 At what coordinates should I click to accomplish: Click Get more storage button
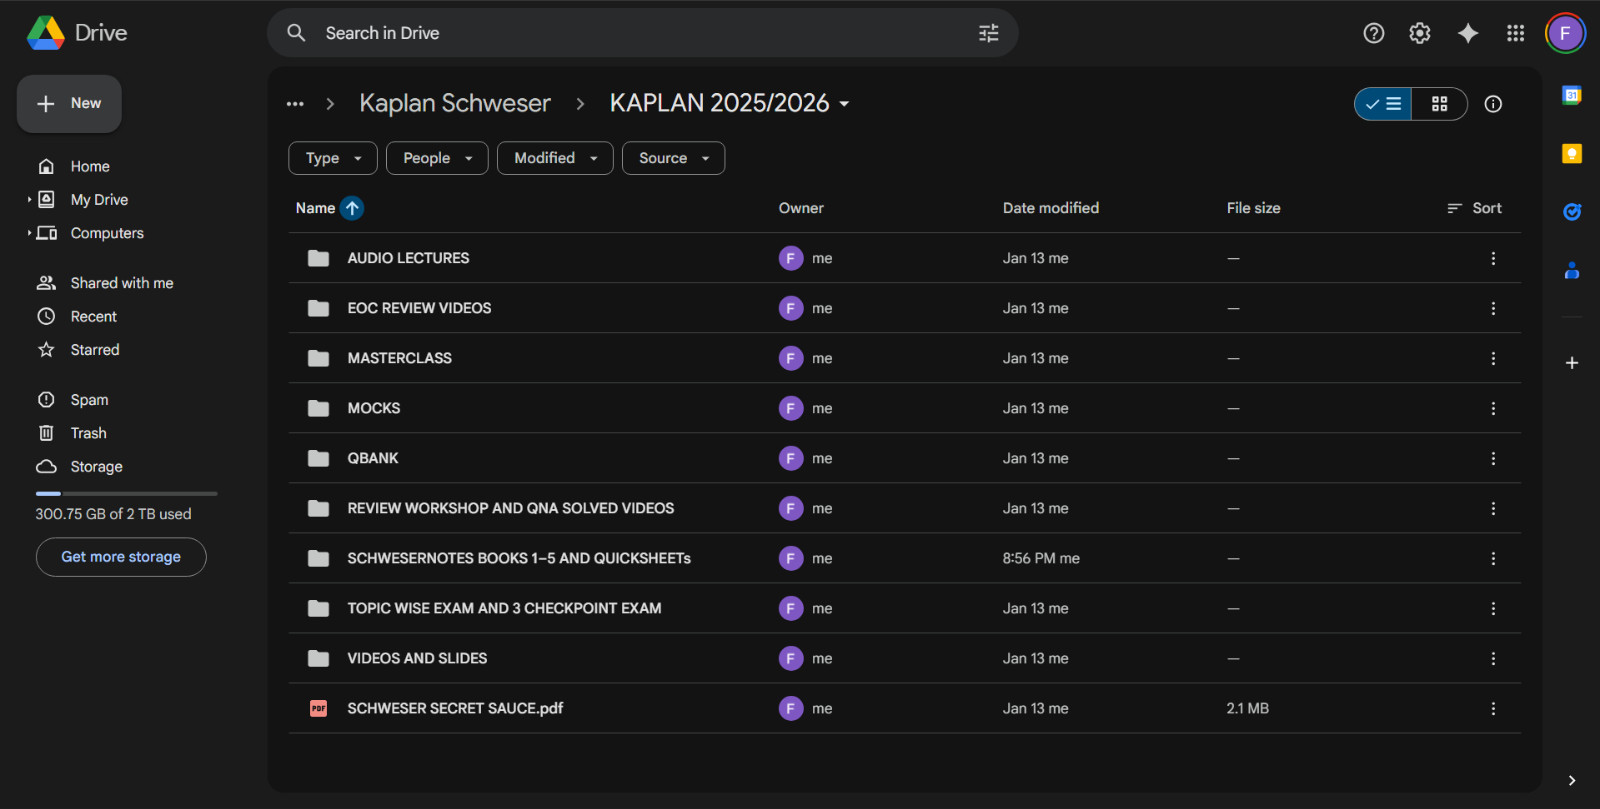coord(121,557)
